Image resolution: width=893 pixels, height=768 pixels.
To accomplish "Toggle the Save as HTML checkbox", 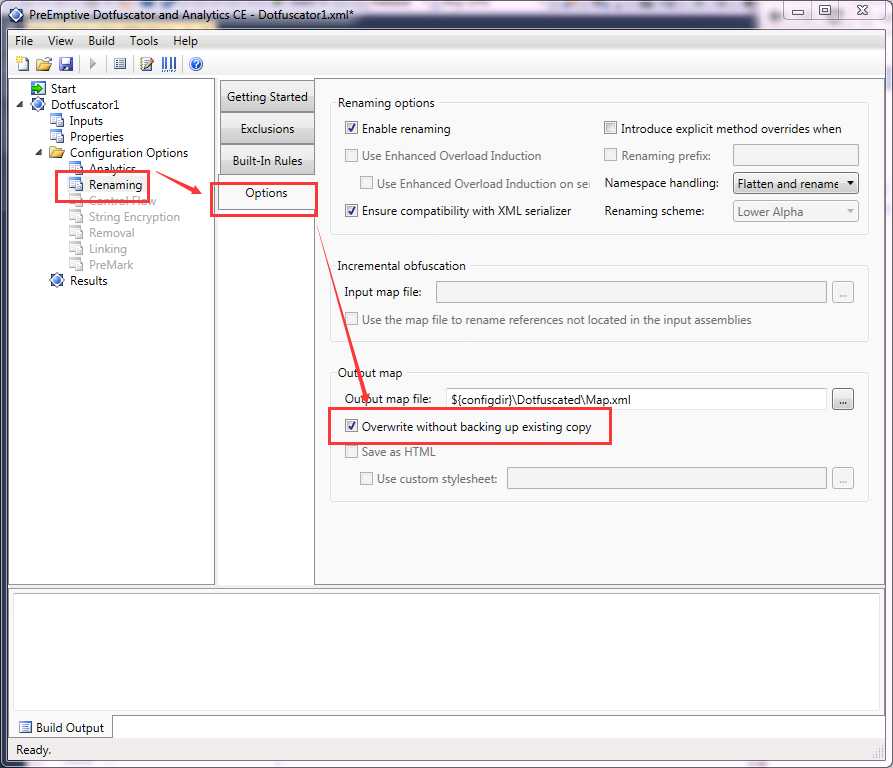I will point(351,451).
